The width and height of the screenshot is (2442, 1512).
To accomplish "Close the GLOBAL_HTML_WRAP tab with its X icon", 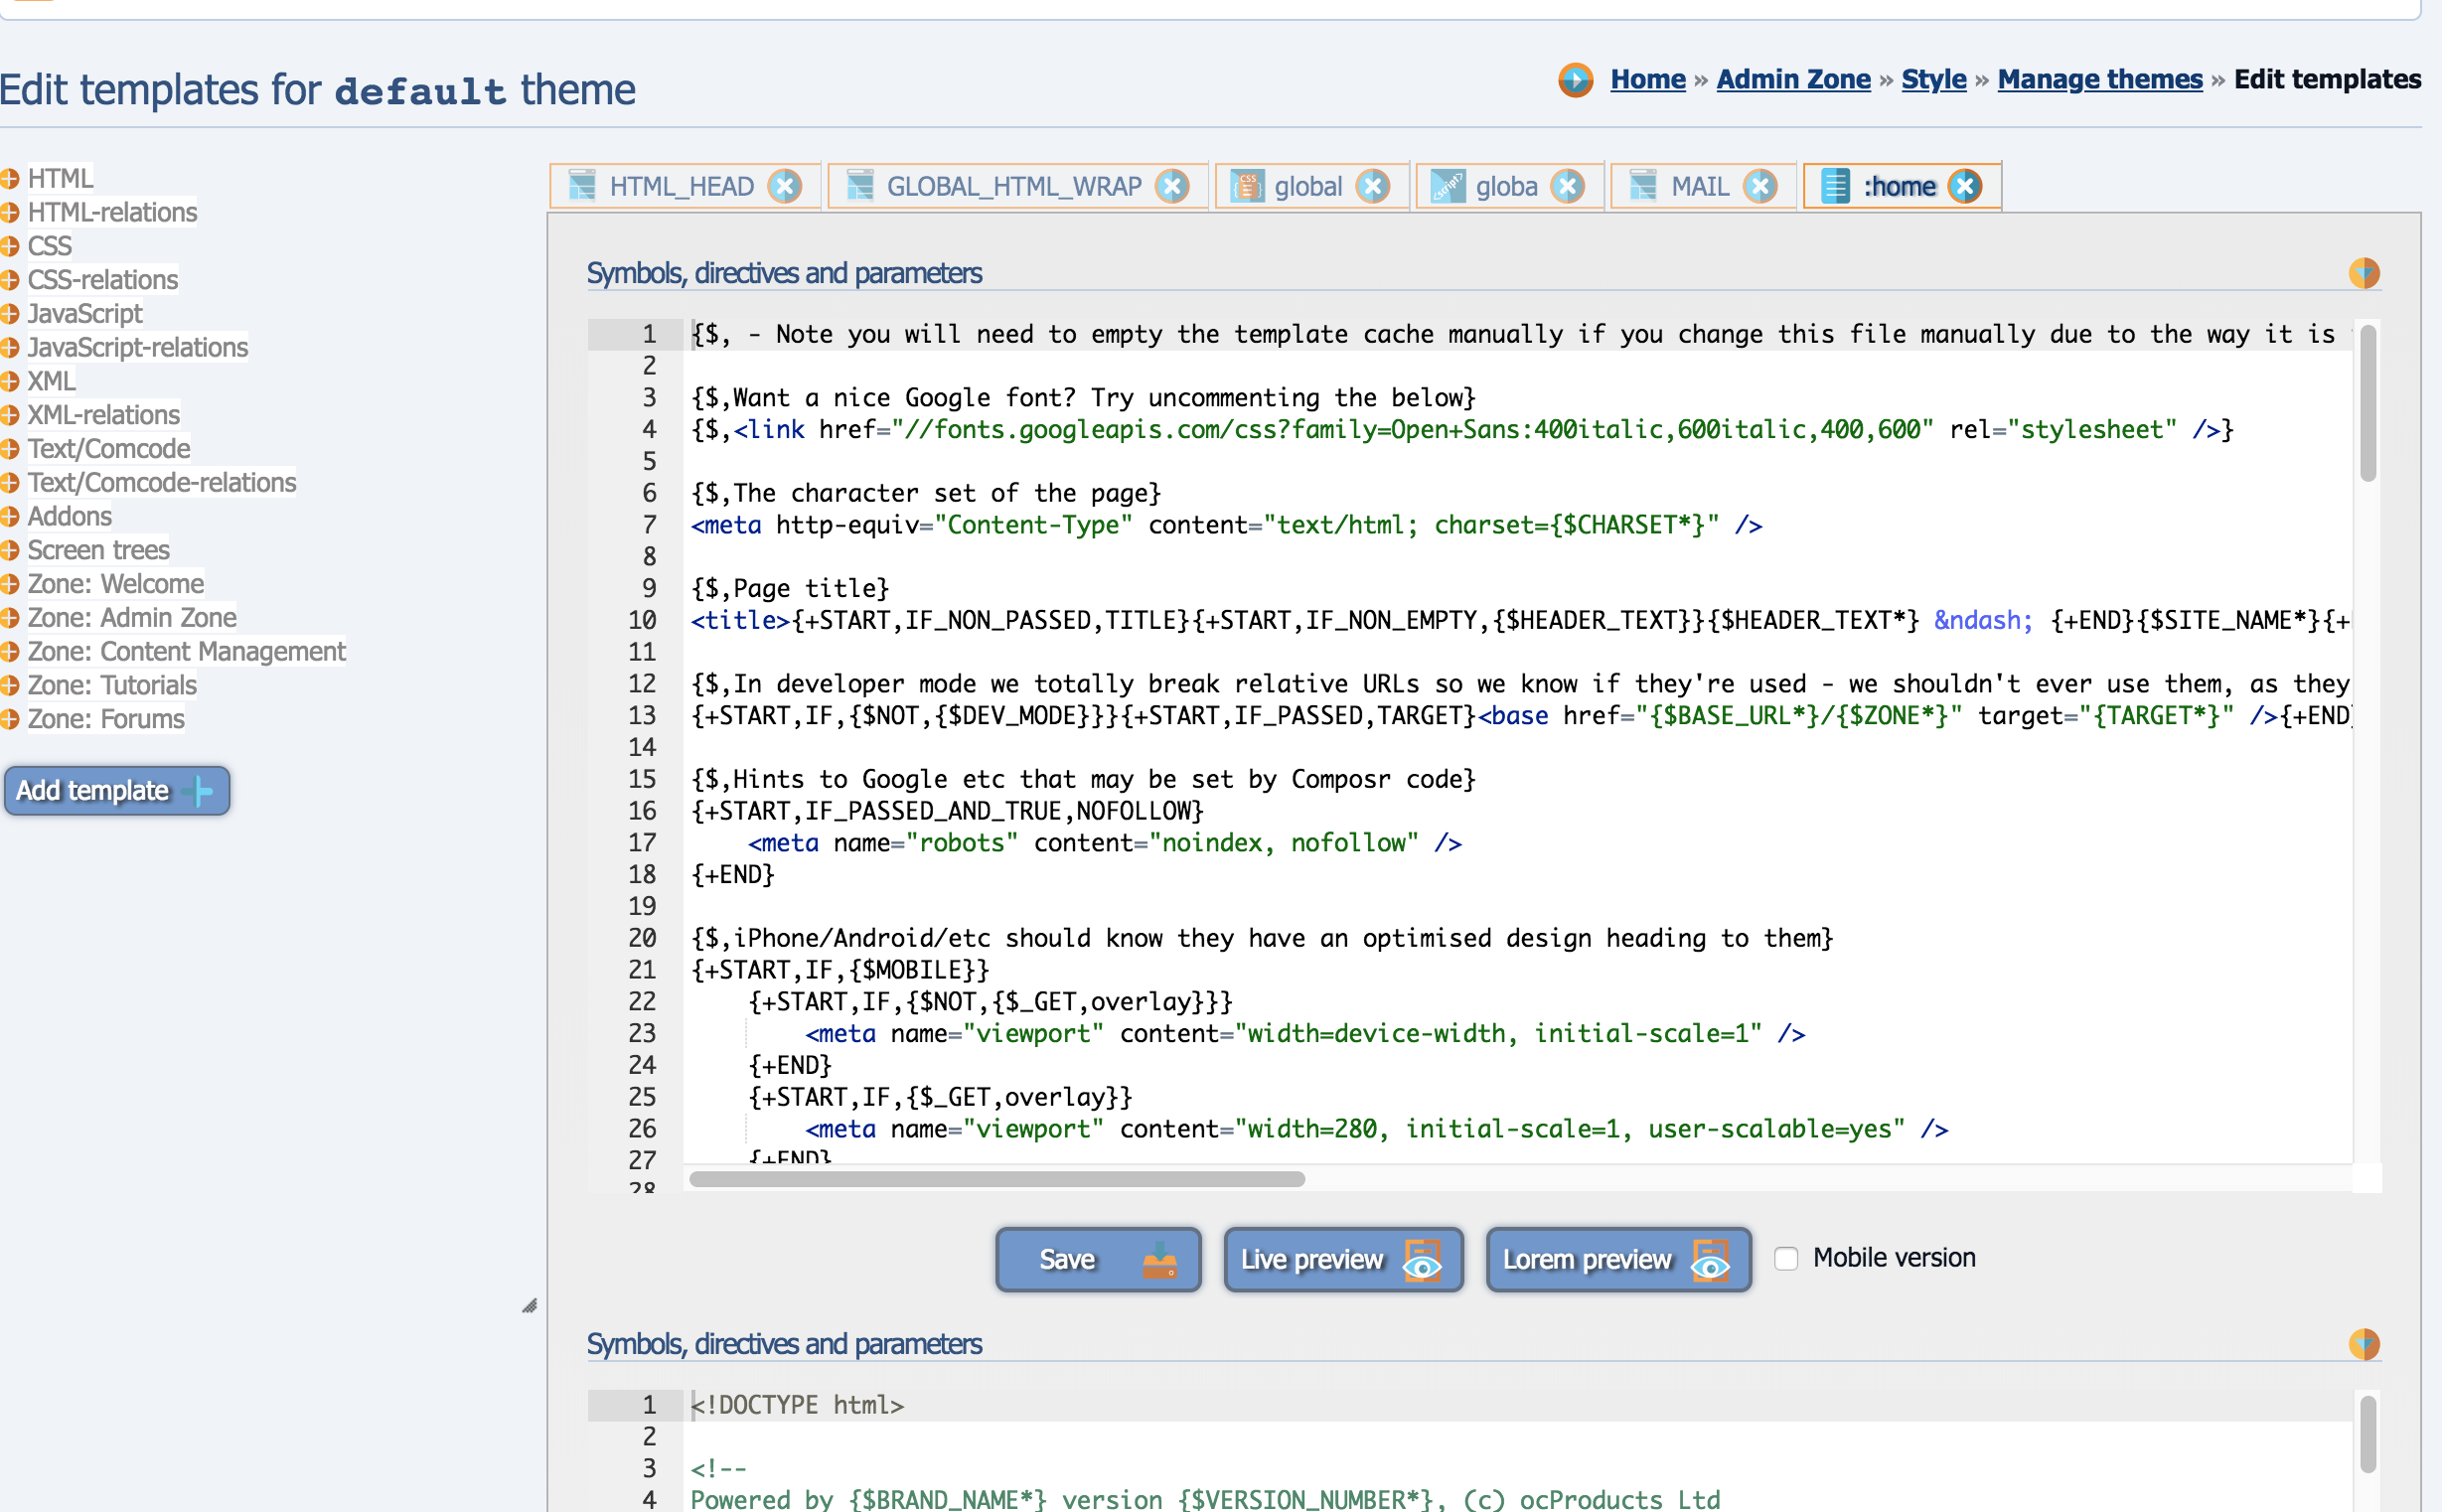I will pyautogui.click(x=1172, y=187).
